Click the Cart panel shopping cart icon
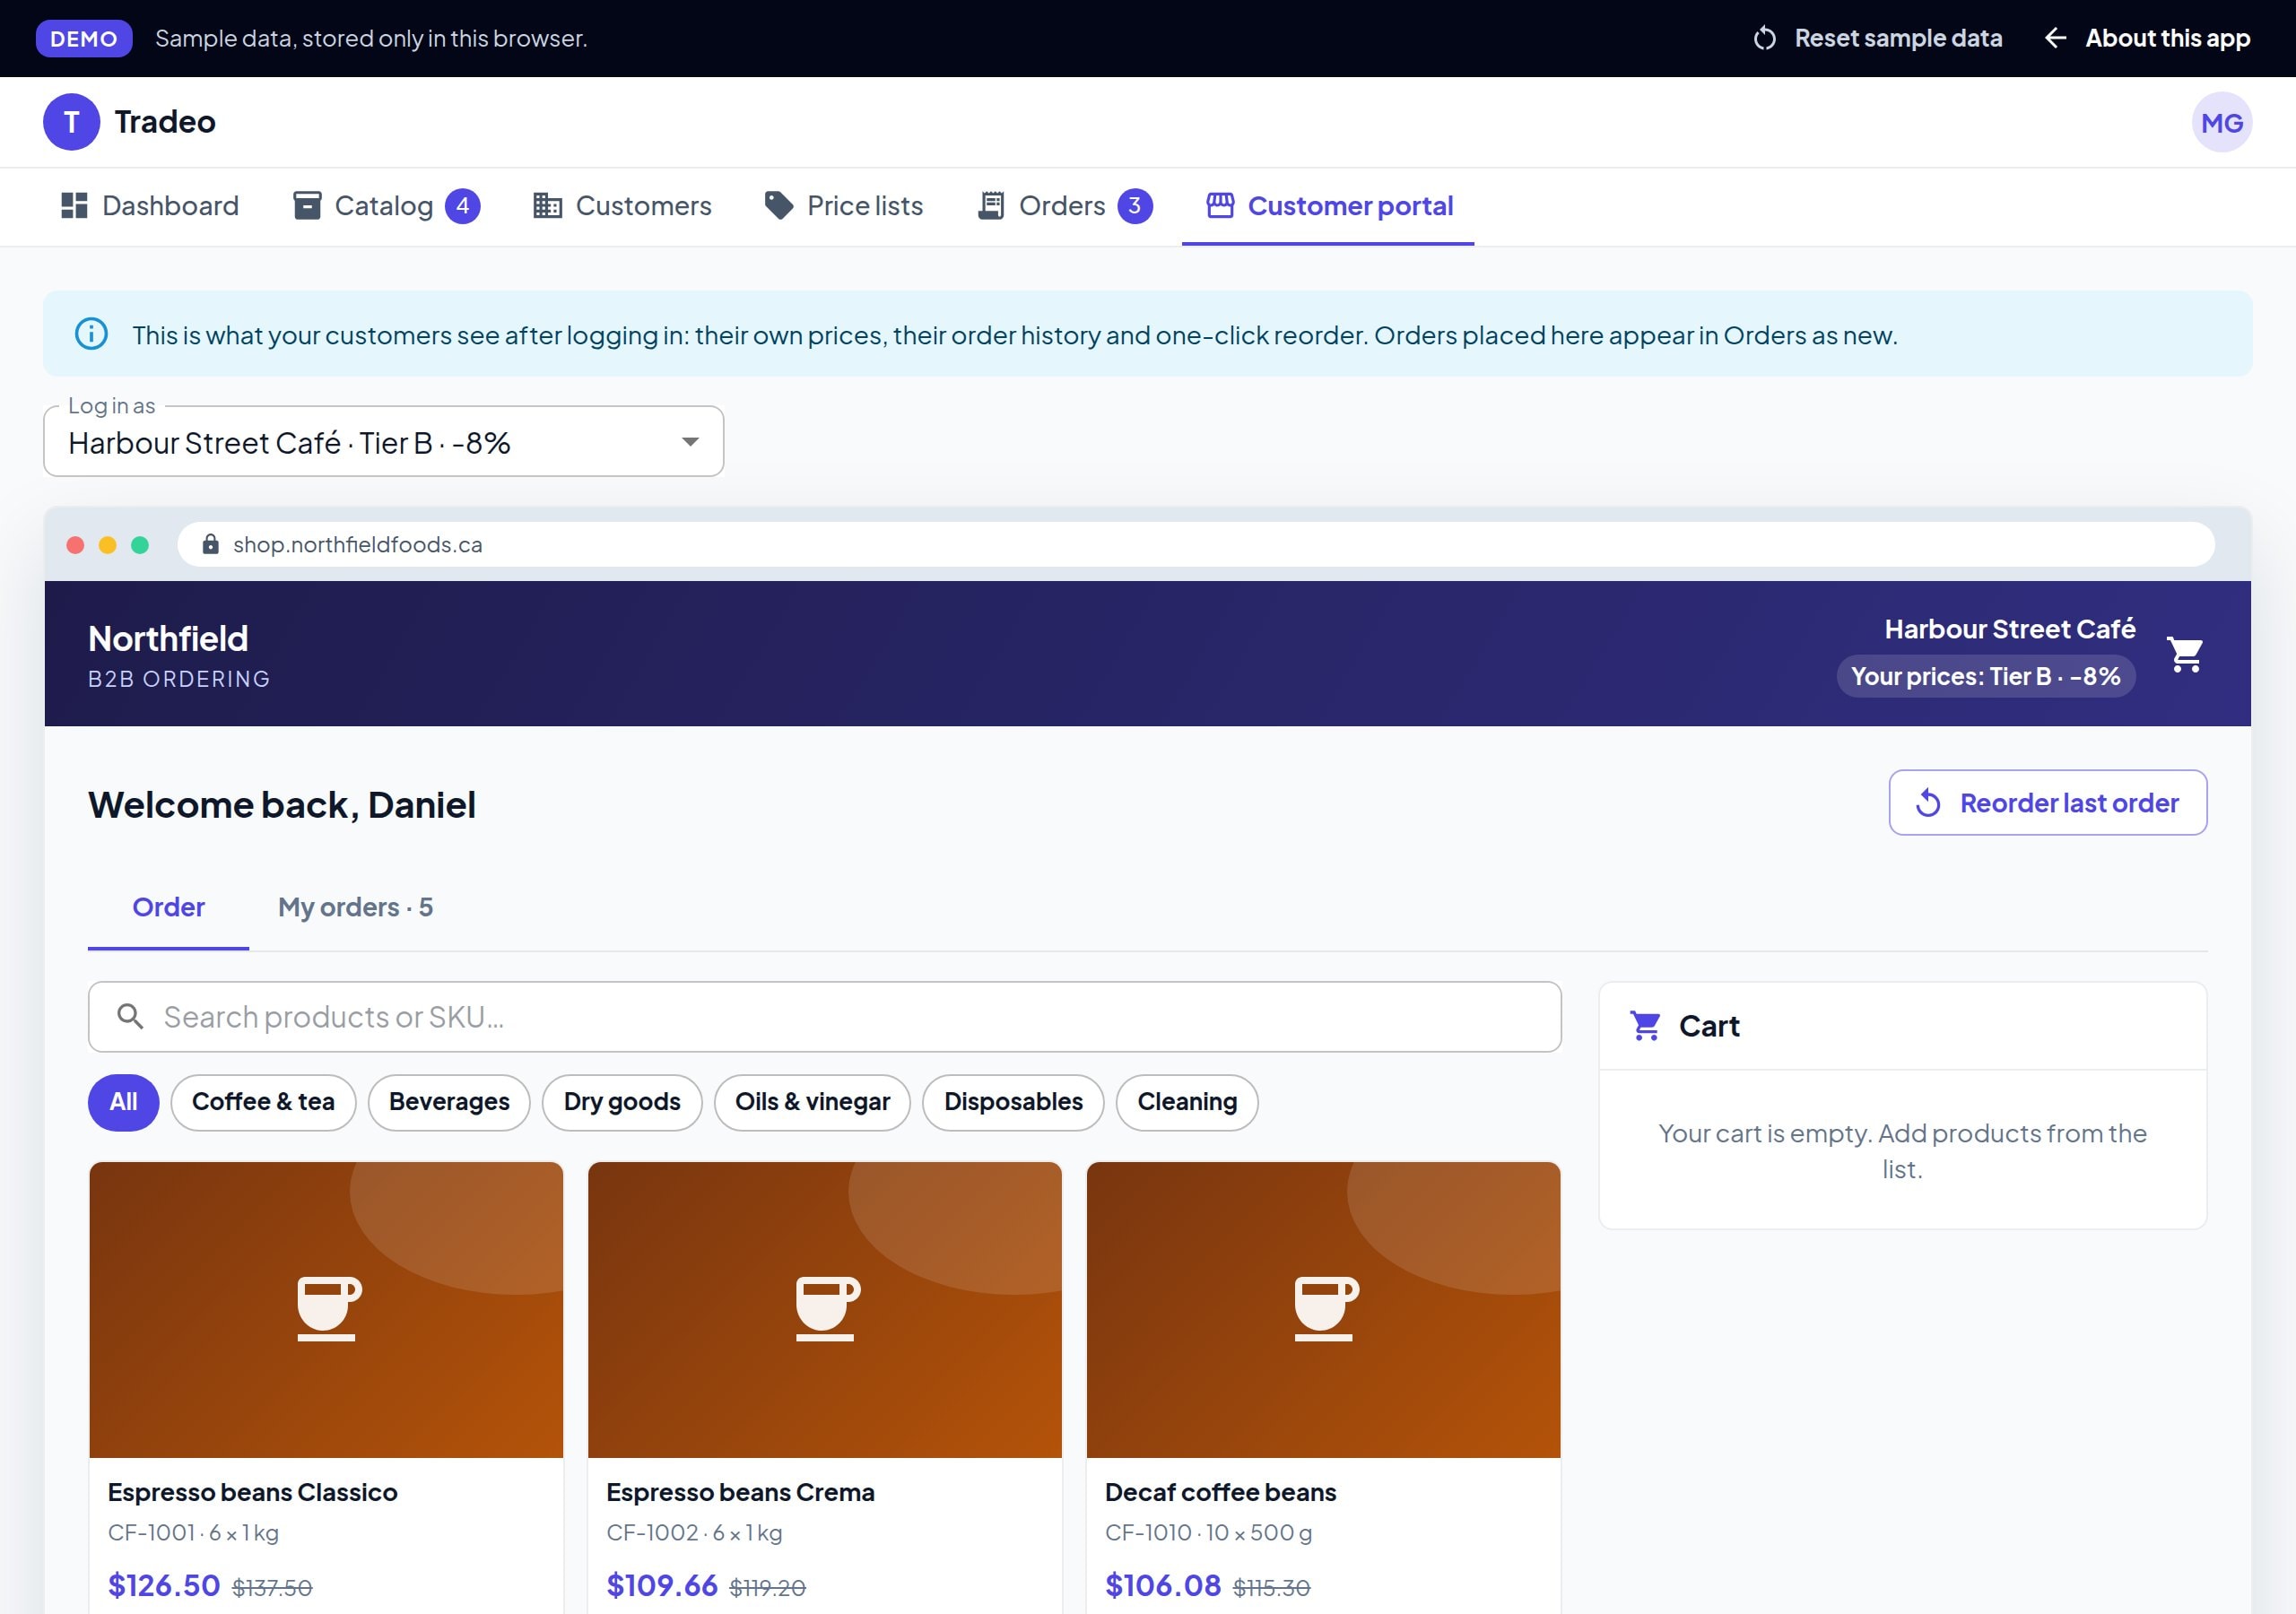This screenshot has height=1614, width=2296. pos(1645,1026)
